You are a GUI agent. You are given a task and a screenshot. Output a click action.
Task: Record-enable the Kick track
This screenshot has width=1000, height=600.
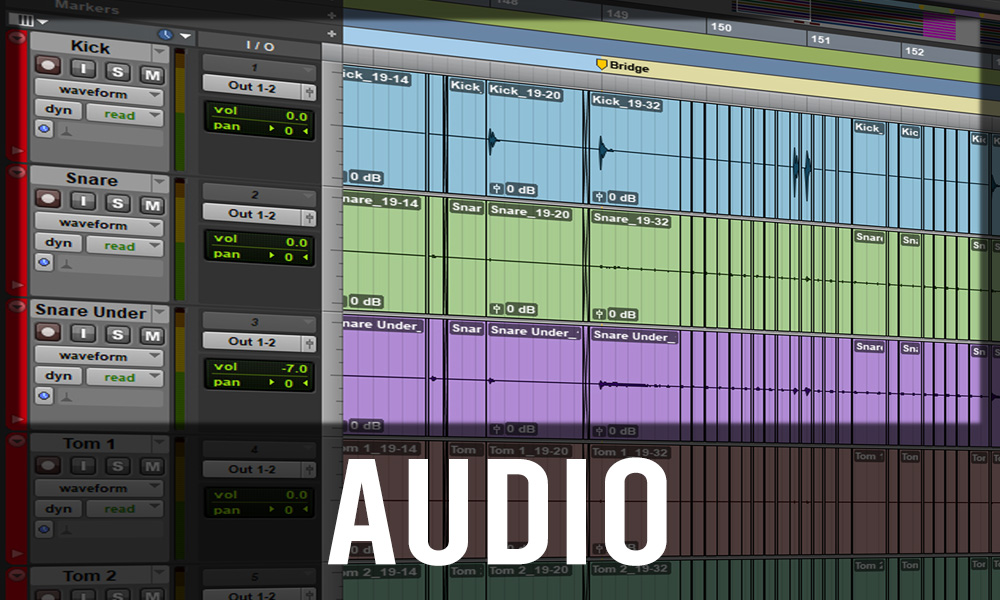(48, 72)
